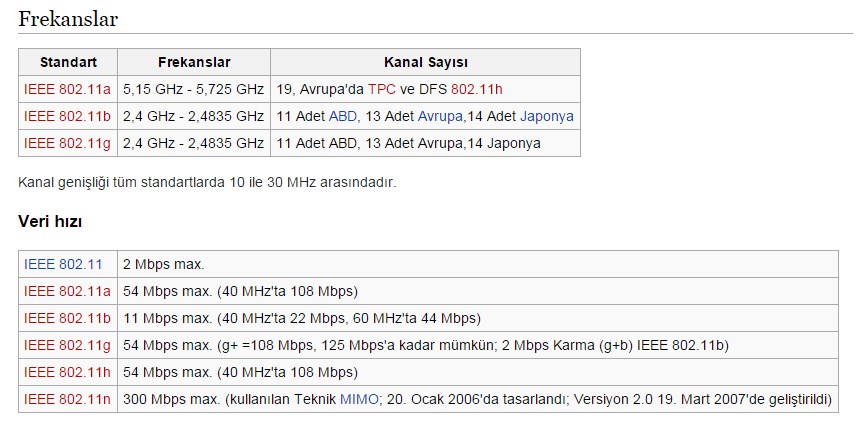Click IEEE 802.11a in Veri hızı table
This screenshot has width=860, height=423.
coord(67,291)
